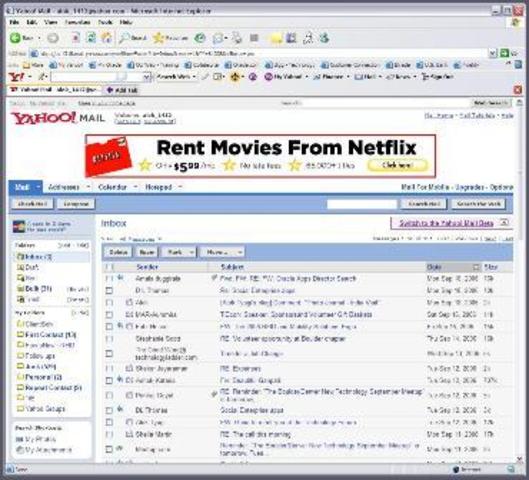Click the My Photos icon in sidebar
The width and height of the screenshot is (529, 480).
point(20,439)
